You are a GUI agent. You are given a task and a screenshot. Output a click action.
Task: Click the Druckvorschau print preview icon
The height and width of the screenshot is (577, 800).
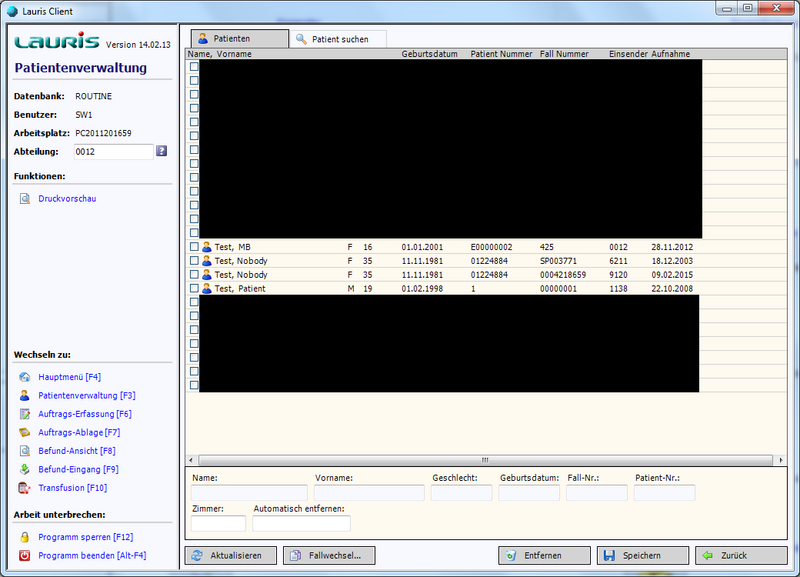25,199
